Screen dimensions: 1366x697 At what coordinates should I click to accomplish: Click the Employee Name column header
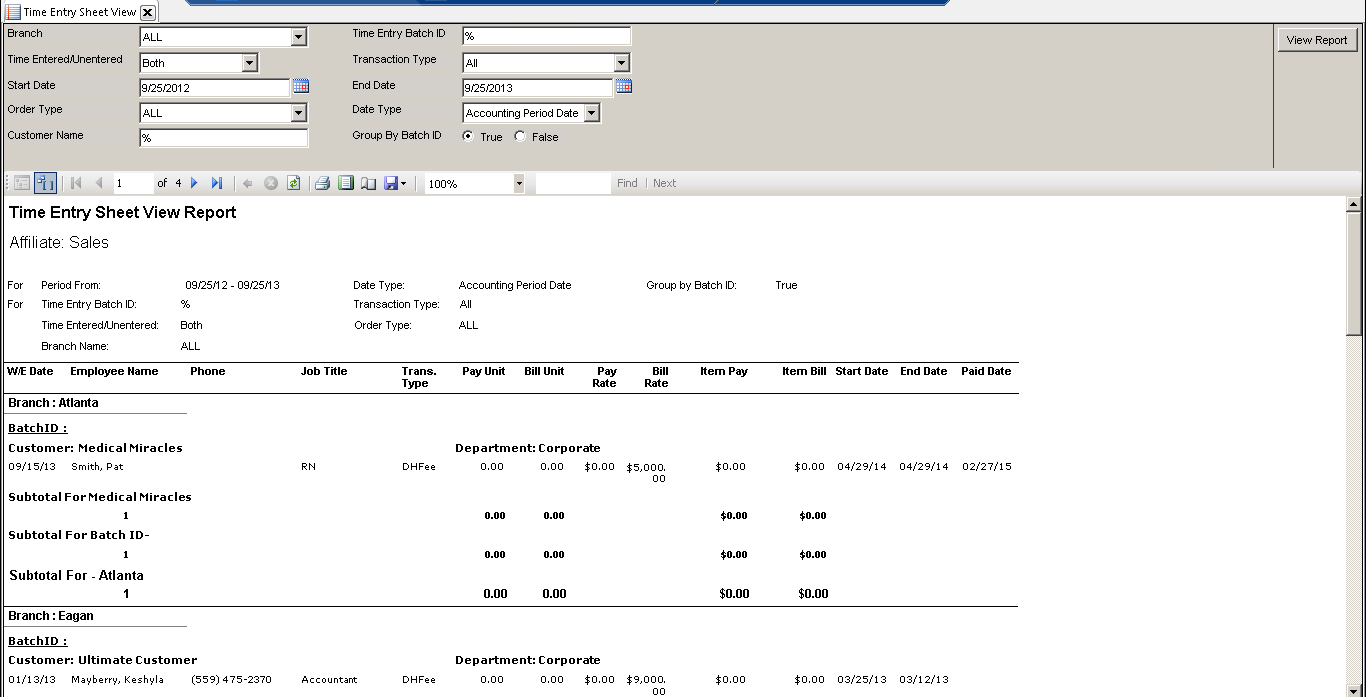(114, 371)
